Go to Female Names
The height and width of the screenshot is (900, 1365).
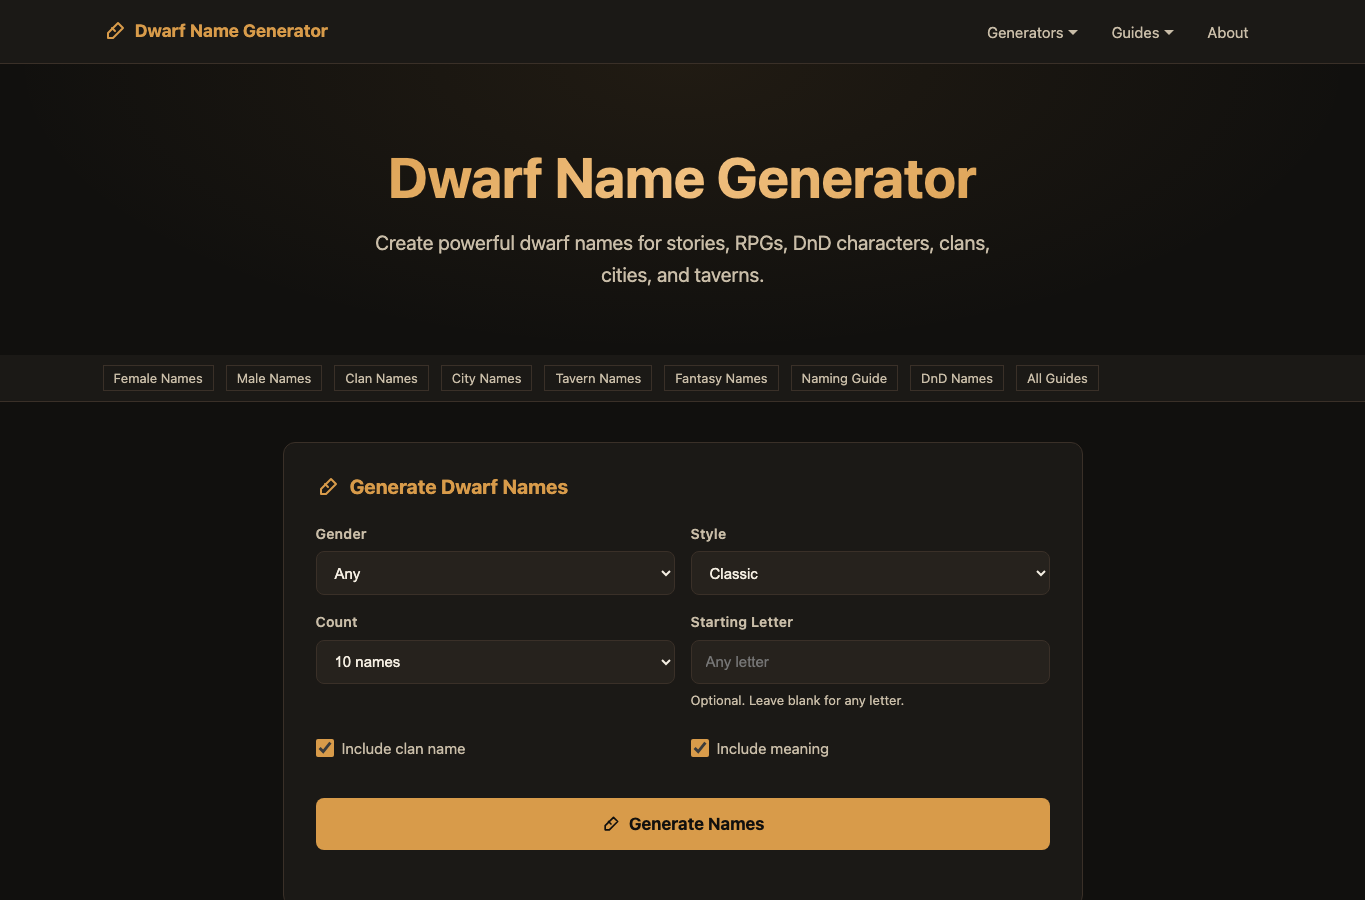(158, 378)
